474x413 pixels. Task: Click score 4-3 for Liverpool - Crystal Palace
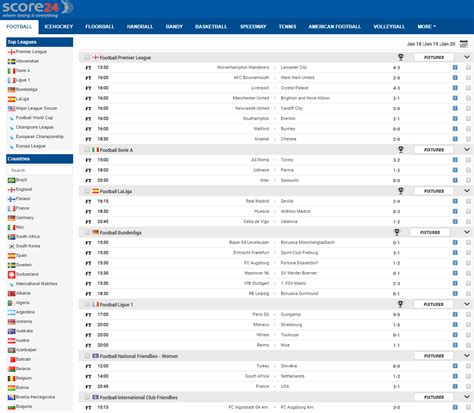pos(396,88)
